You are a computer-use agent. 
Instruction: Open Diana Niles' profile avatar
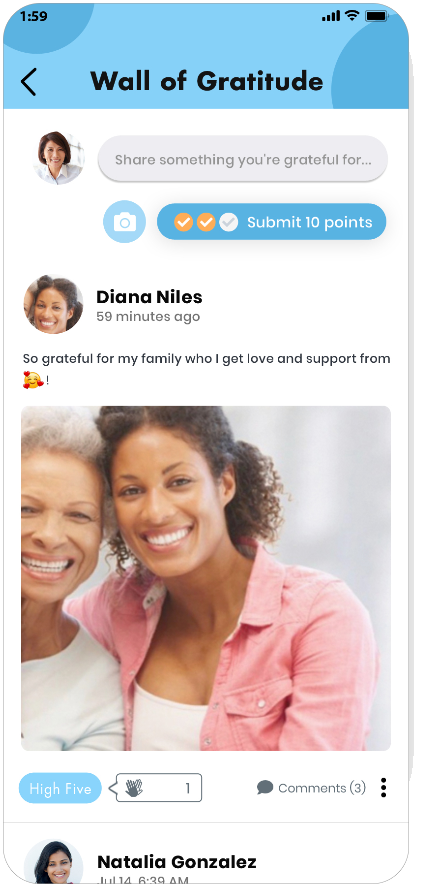[x=53, y=304]
